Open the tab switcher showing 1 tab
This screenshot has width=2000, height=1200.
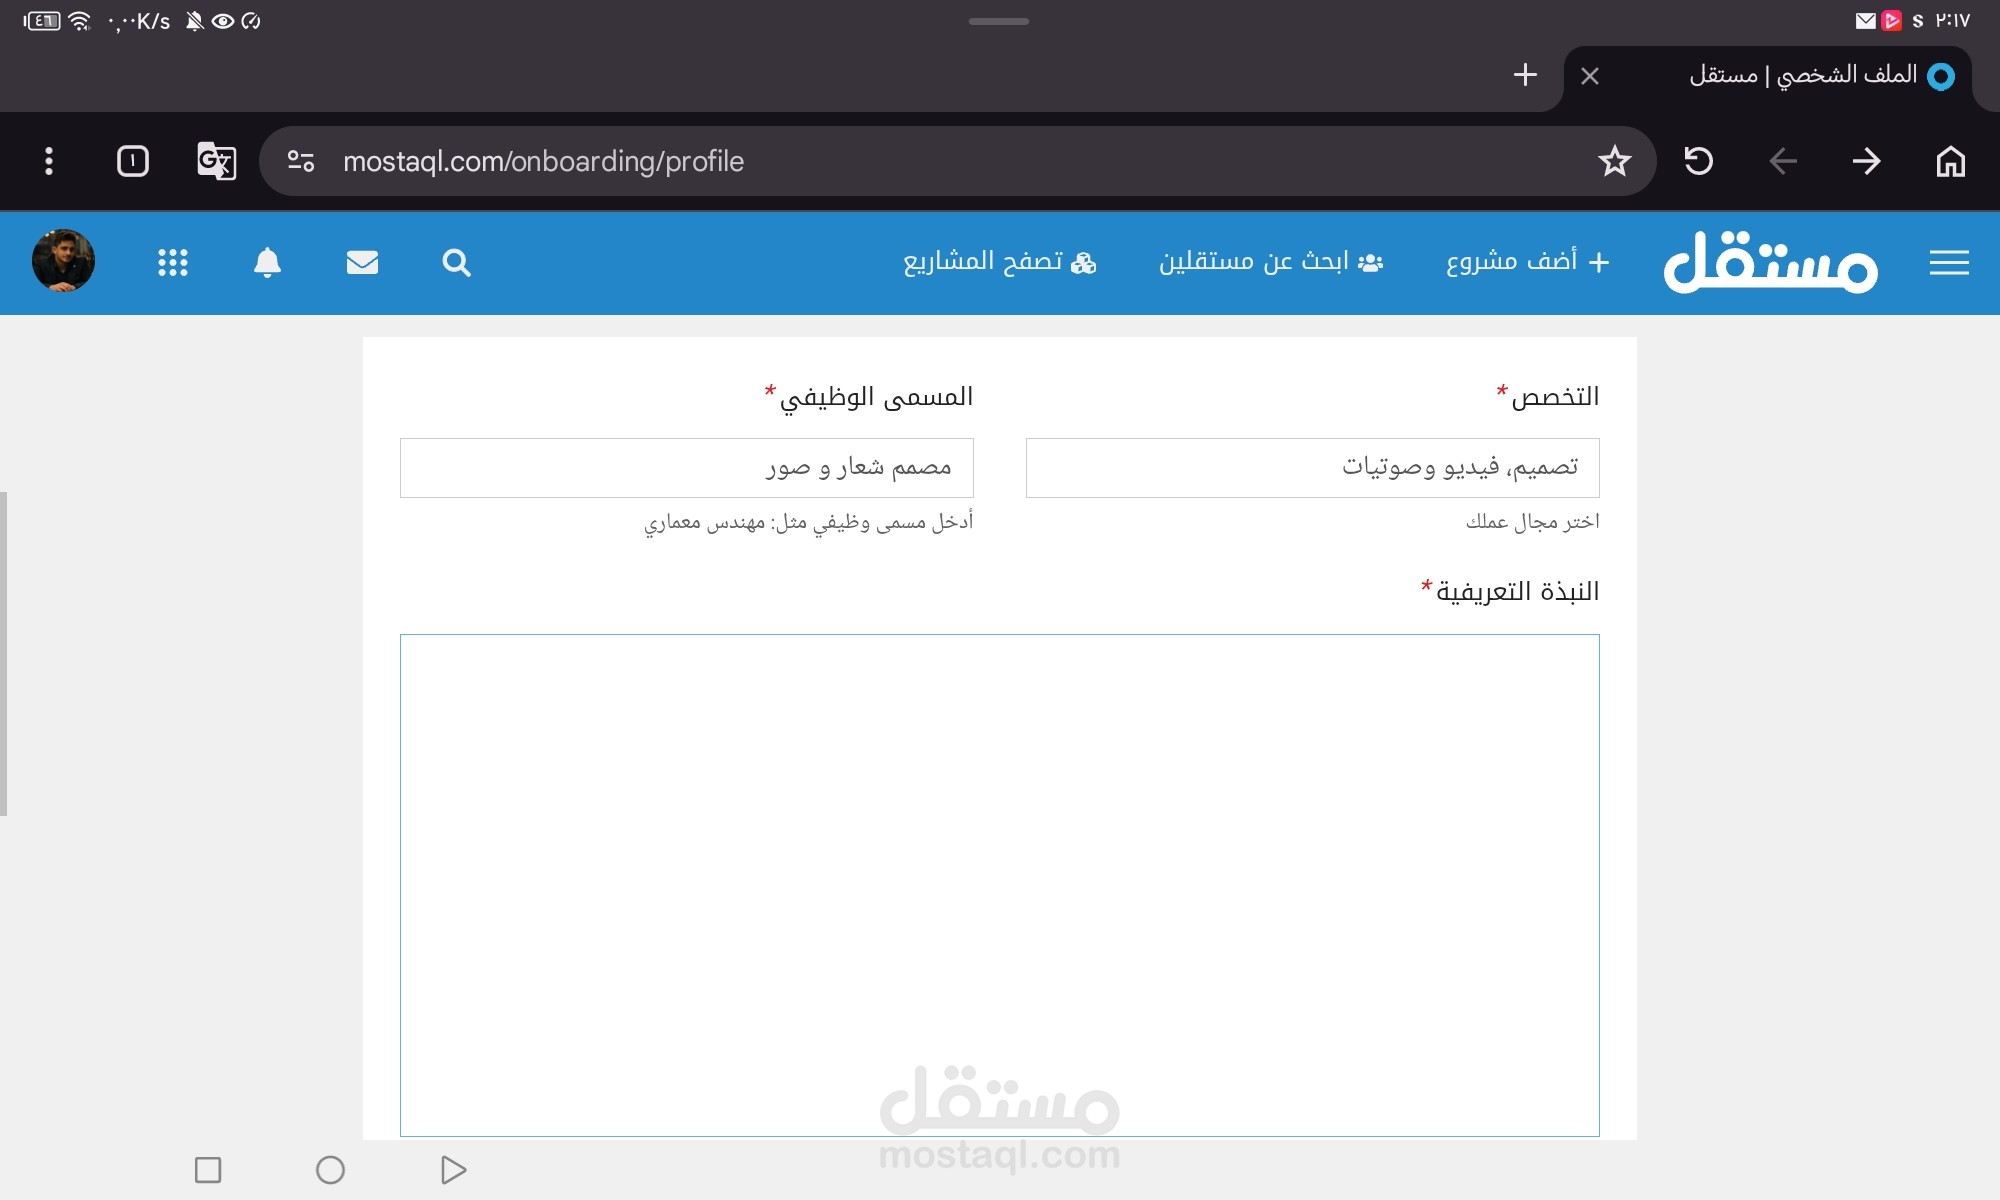(133, 161)
